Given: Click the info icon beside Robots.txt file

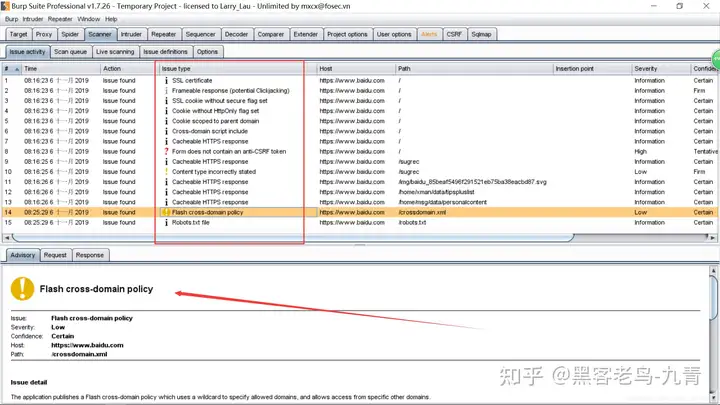Looking at the screenshot, I should click(166, 222).
